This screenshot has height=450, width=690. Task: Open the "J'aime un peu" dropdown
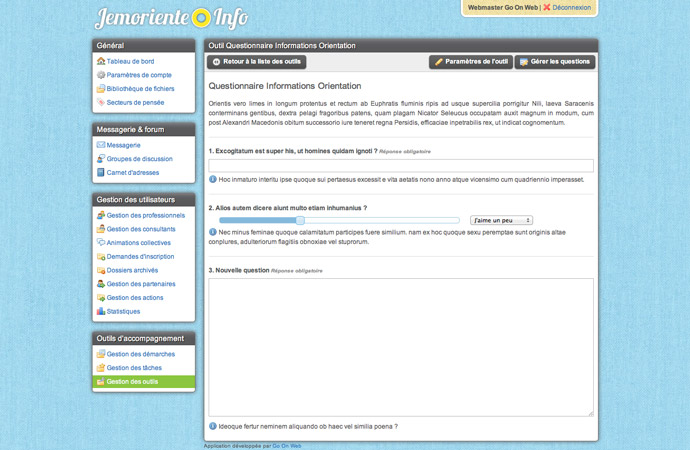[x=501, y=220]
